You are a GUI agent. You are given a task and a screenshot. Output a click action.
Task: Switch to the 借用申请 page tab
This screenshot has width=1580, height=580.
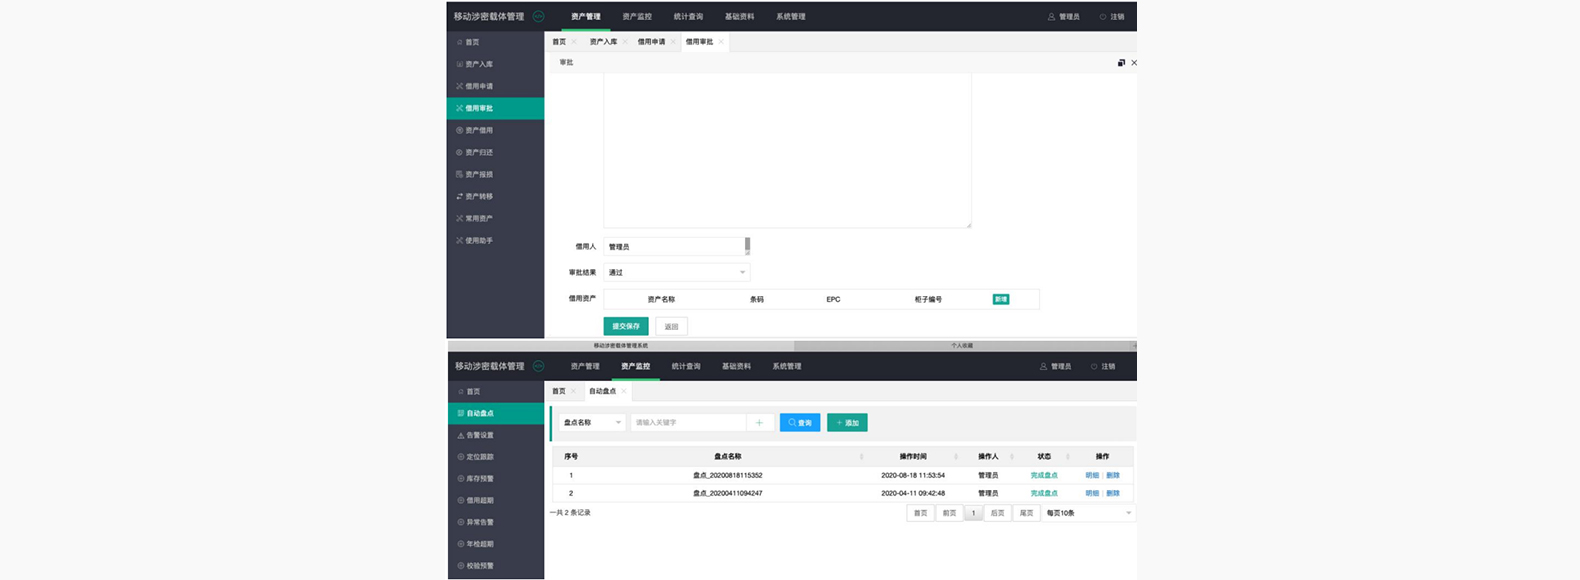point(651,42)
